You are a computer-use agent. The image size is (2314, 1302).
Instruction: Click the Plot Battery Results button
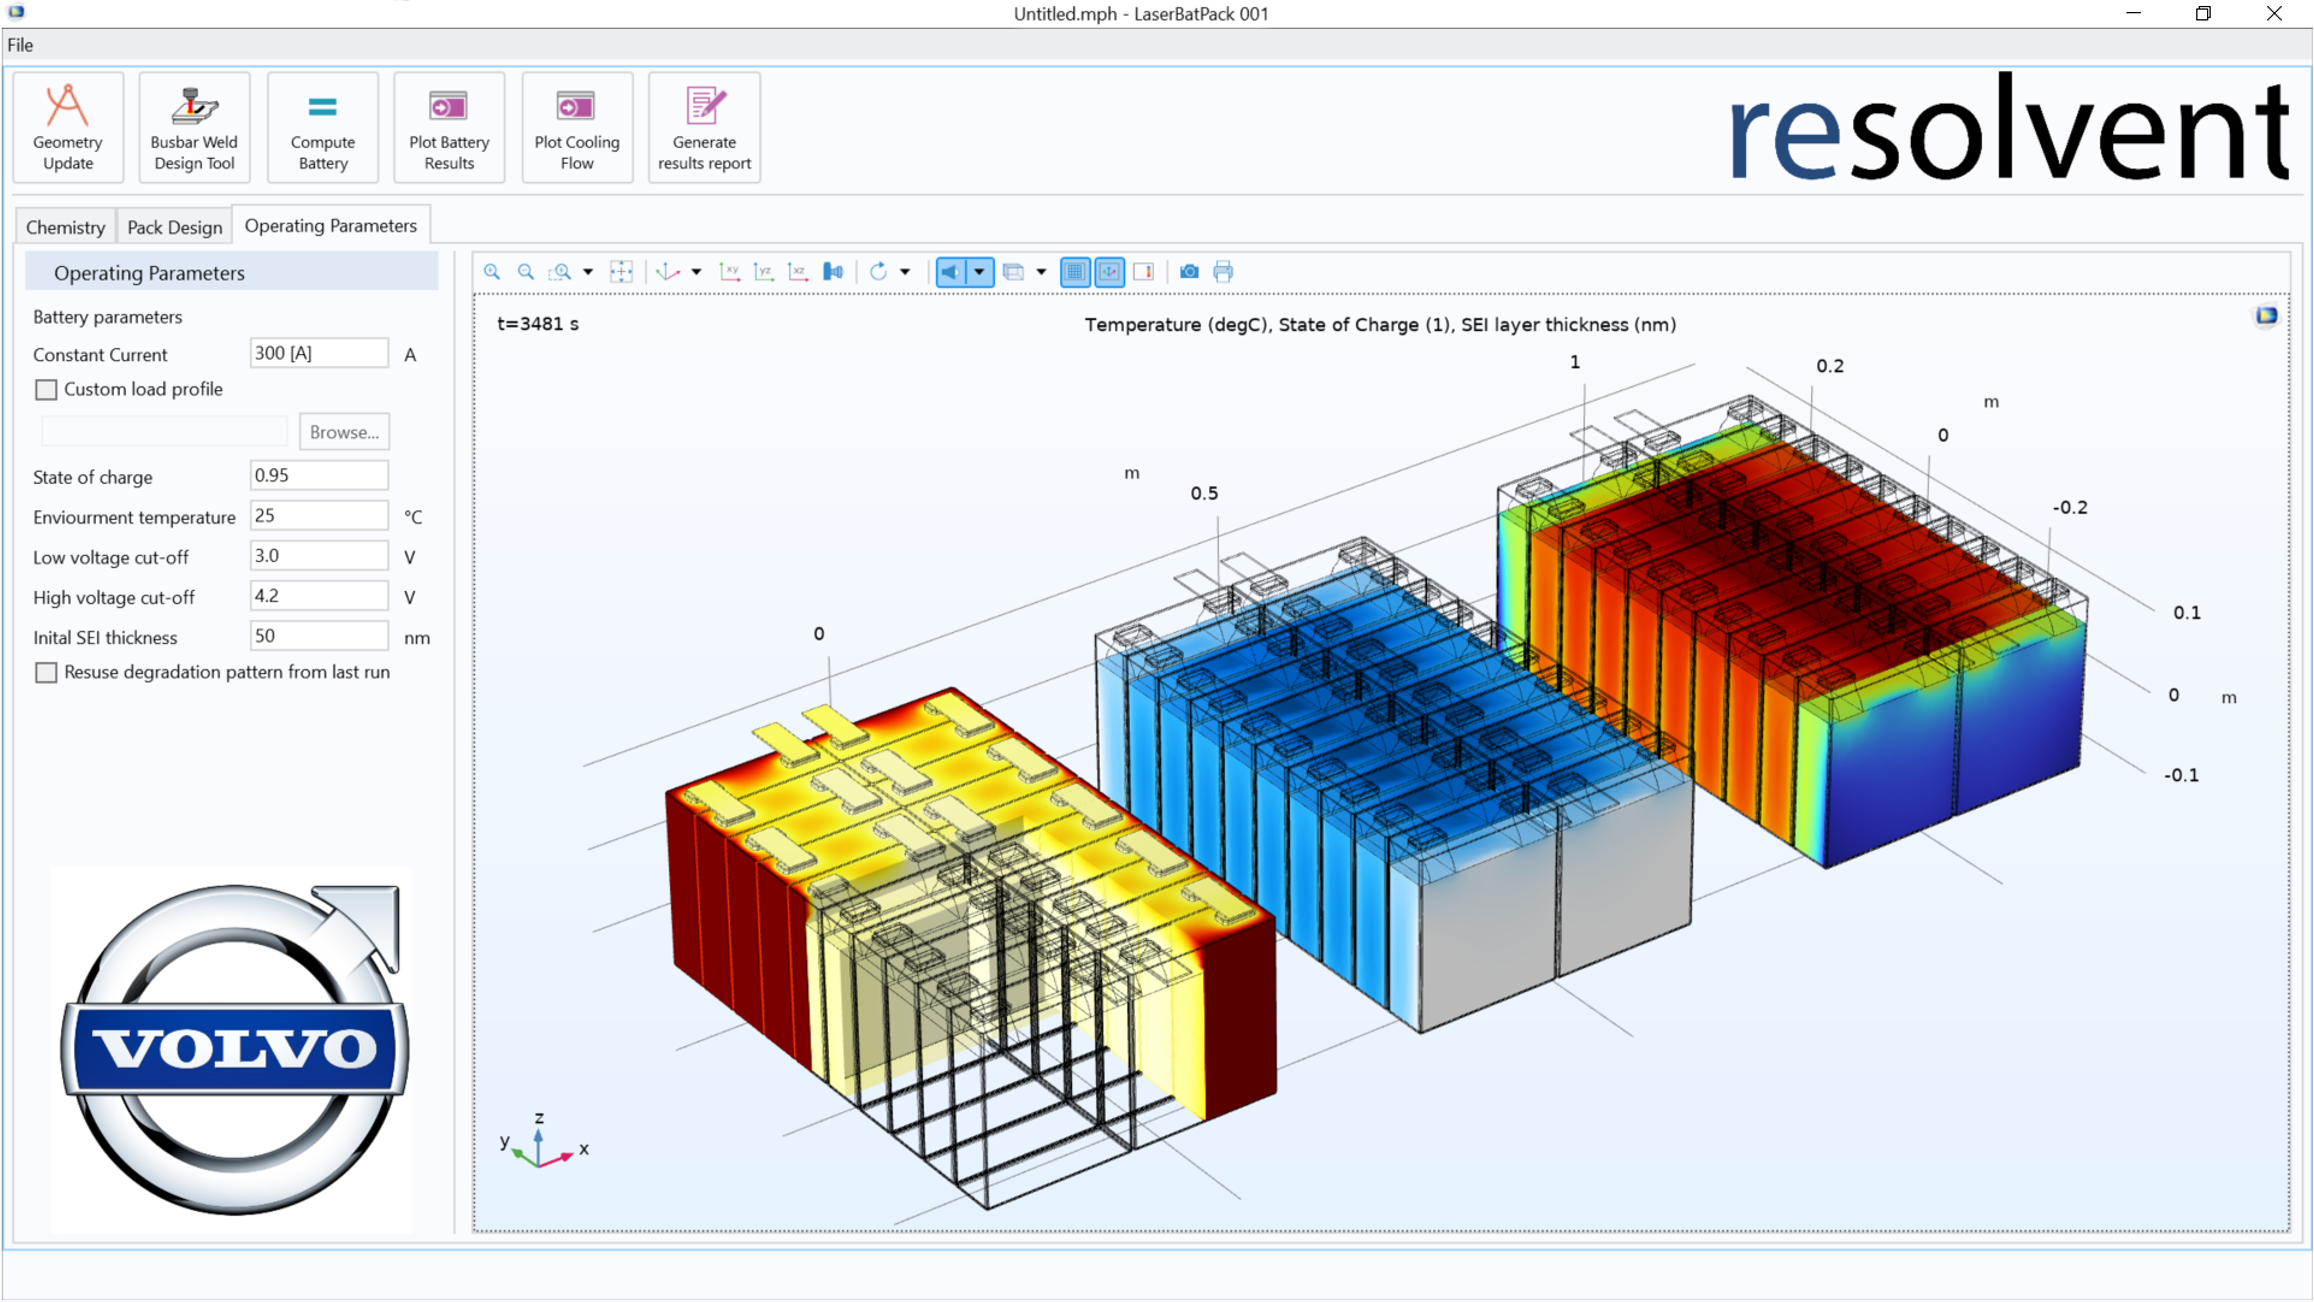pyautogui.click(x=449, y=127)
